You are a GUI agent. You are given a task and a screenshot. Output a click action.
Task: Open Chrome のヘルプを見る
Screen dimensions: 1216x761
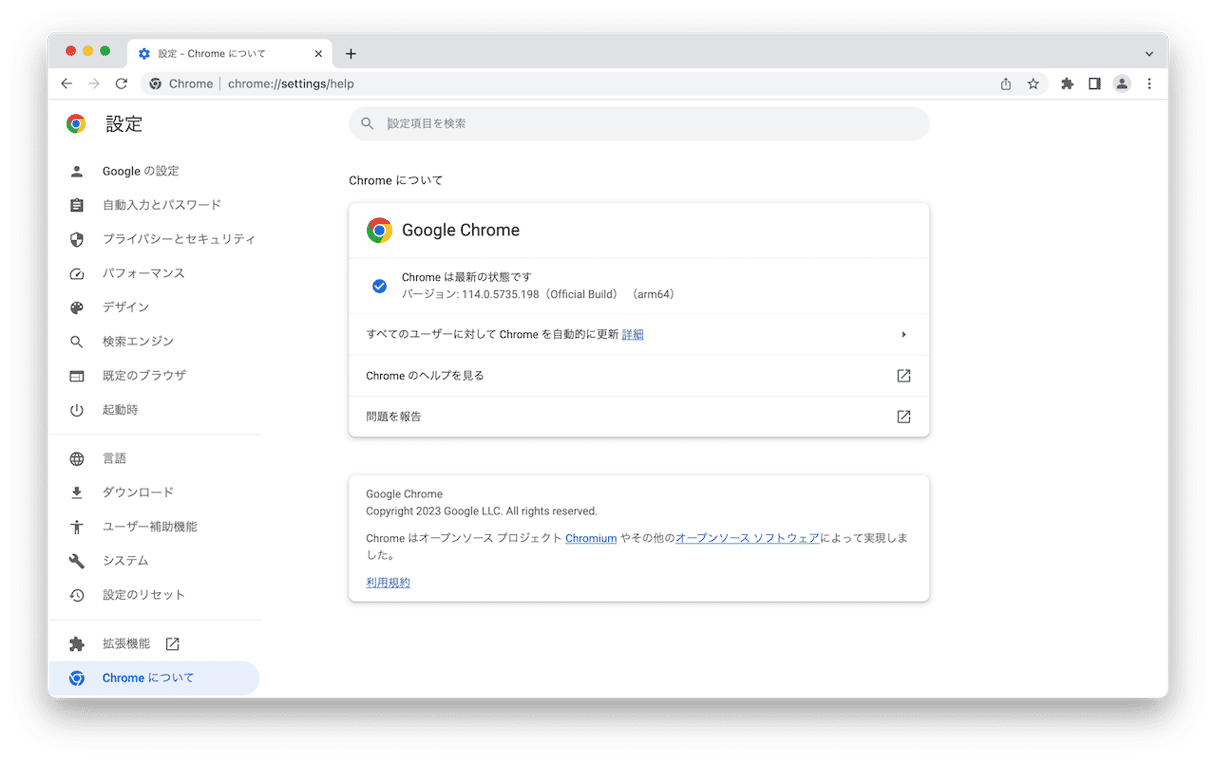(639, 375)
